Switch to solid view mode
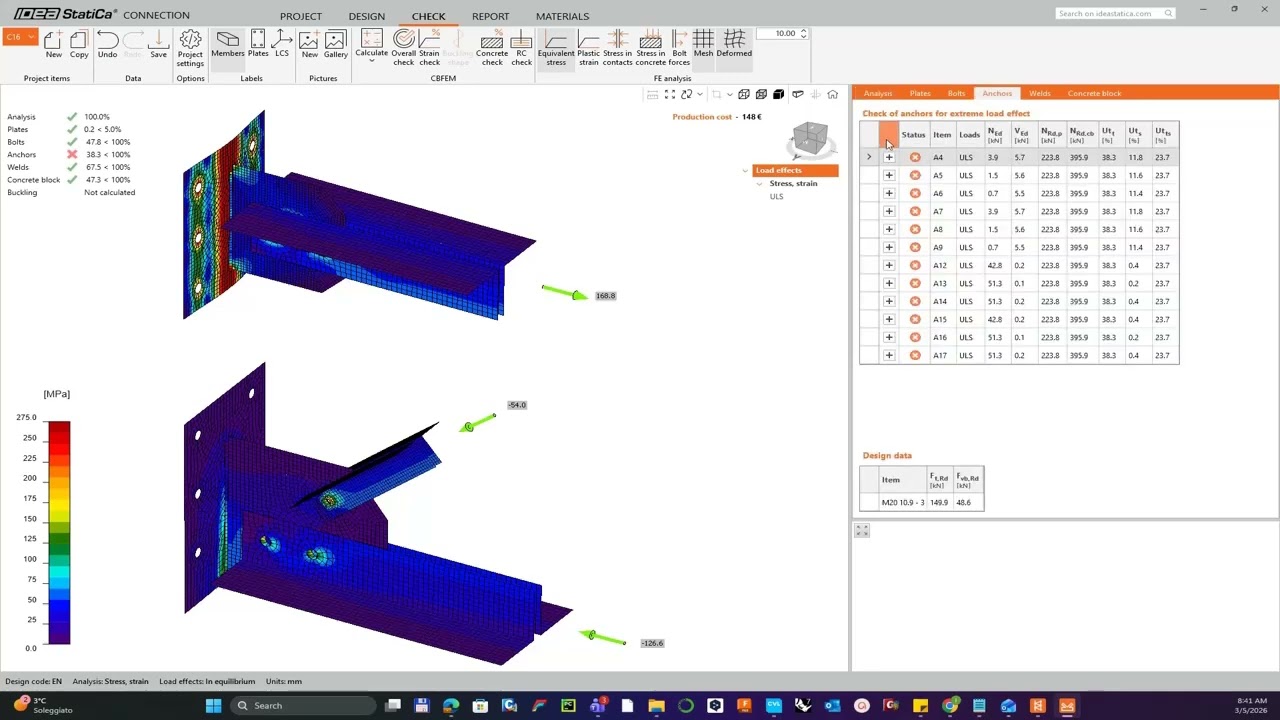The height and width of the screenshot is (720, 1280). pos(779,94)
